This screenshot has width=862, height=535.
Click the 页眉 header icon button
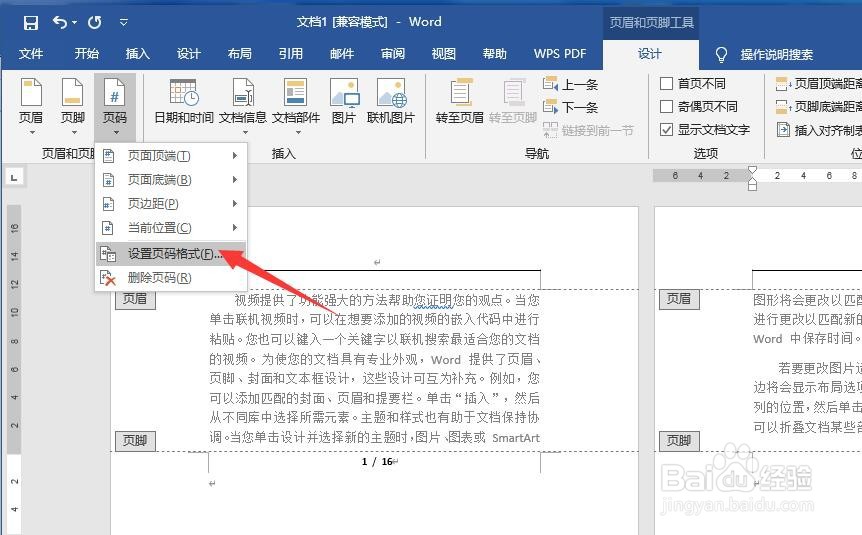(x=31, y=92)
